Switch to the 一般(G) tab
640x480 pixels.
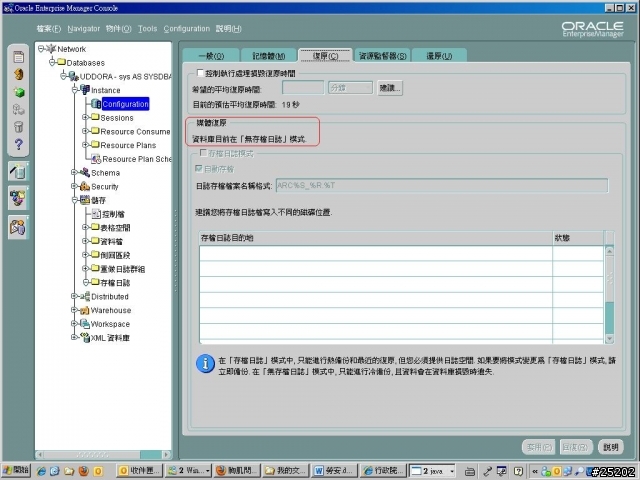211,56
